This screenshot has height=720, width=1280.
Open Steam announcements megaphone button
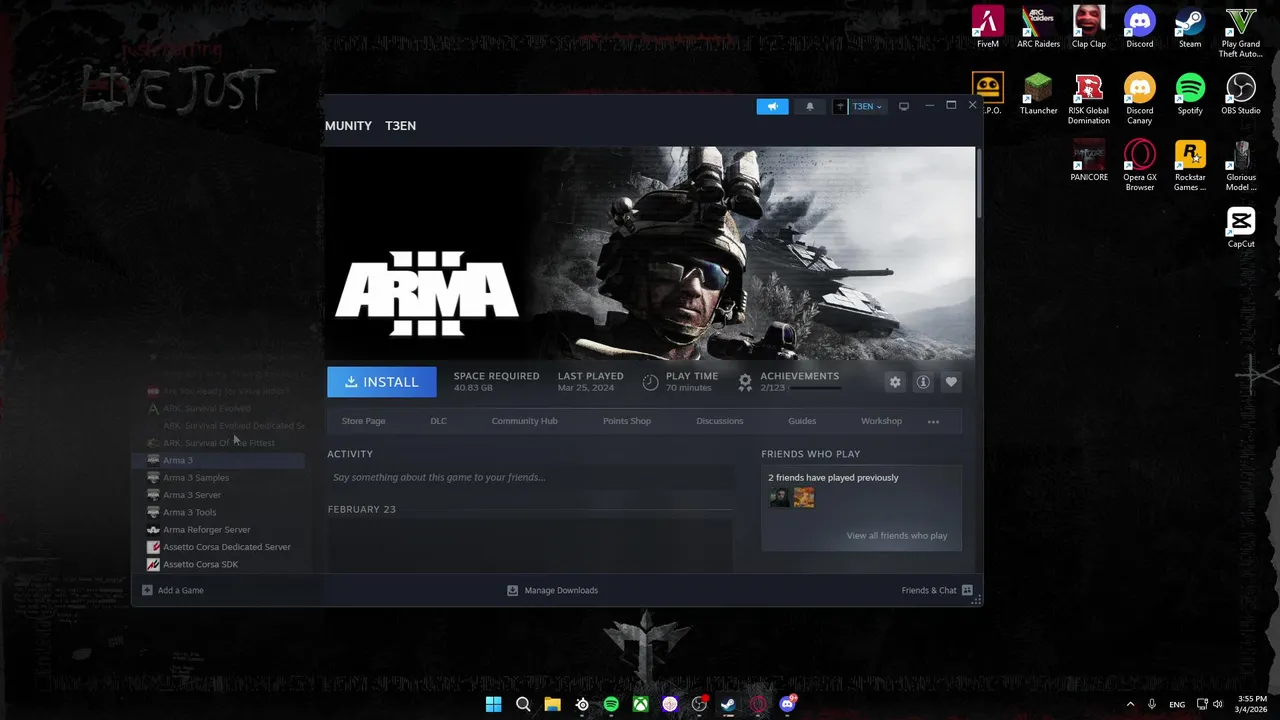pyautogui.click(x=772, y=106)
